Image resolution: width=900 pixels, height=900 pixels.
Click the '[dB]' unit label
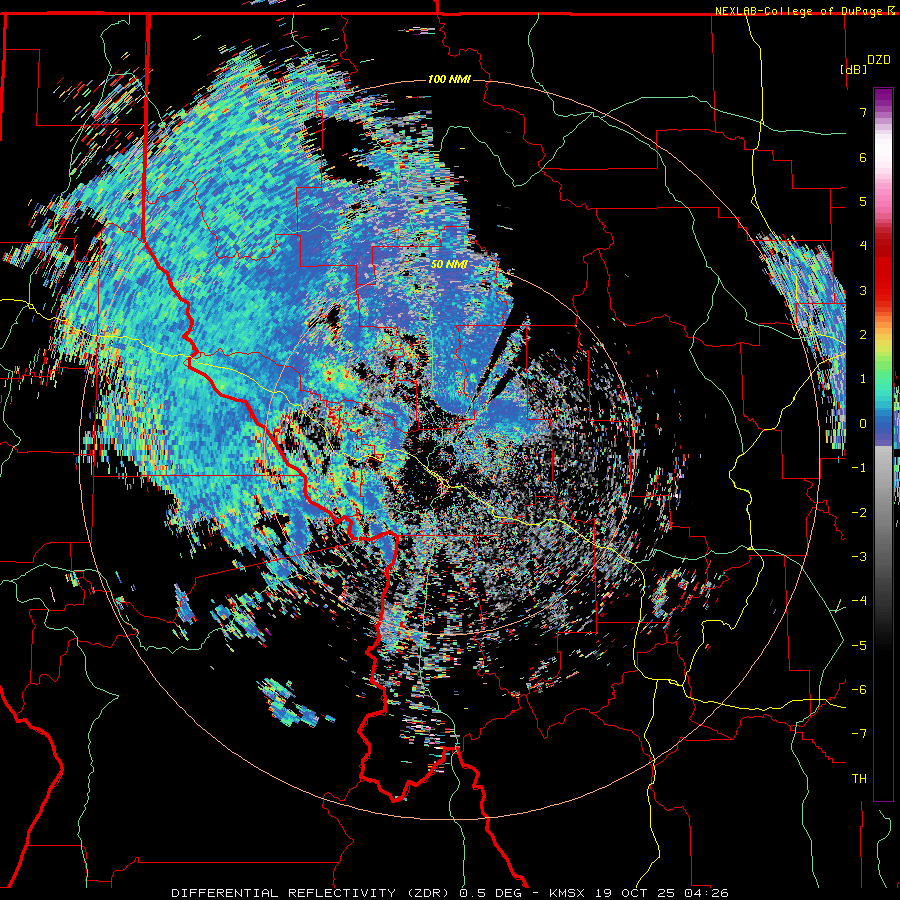click(x=853, y=69)
